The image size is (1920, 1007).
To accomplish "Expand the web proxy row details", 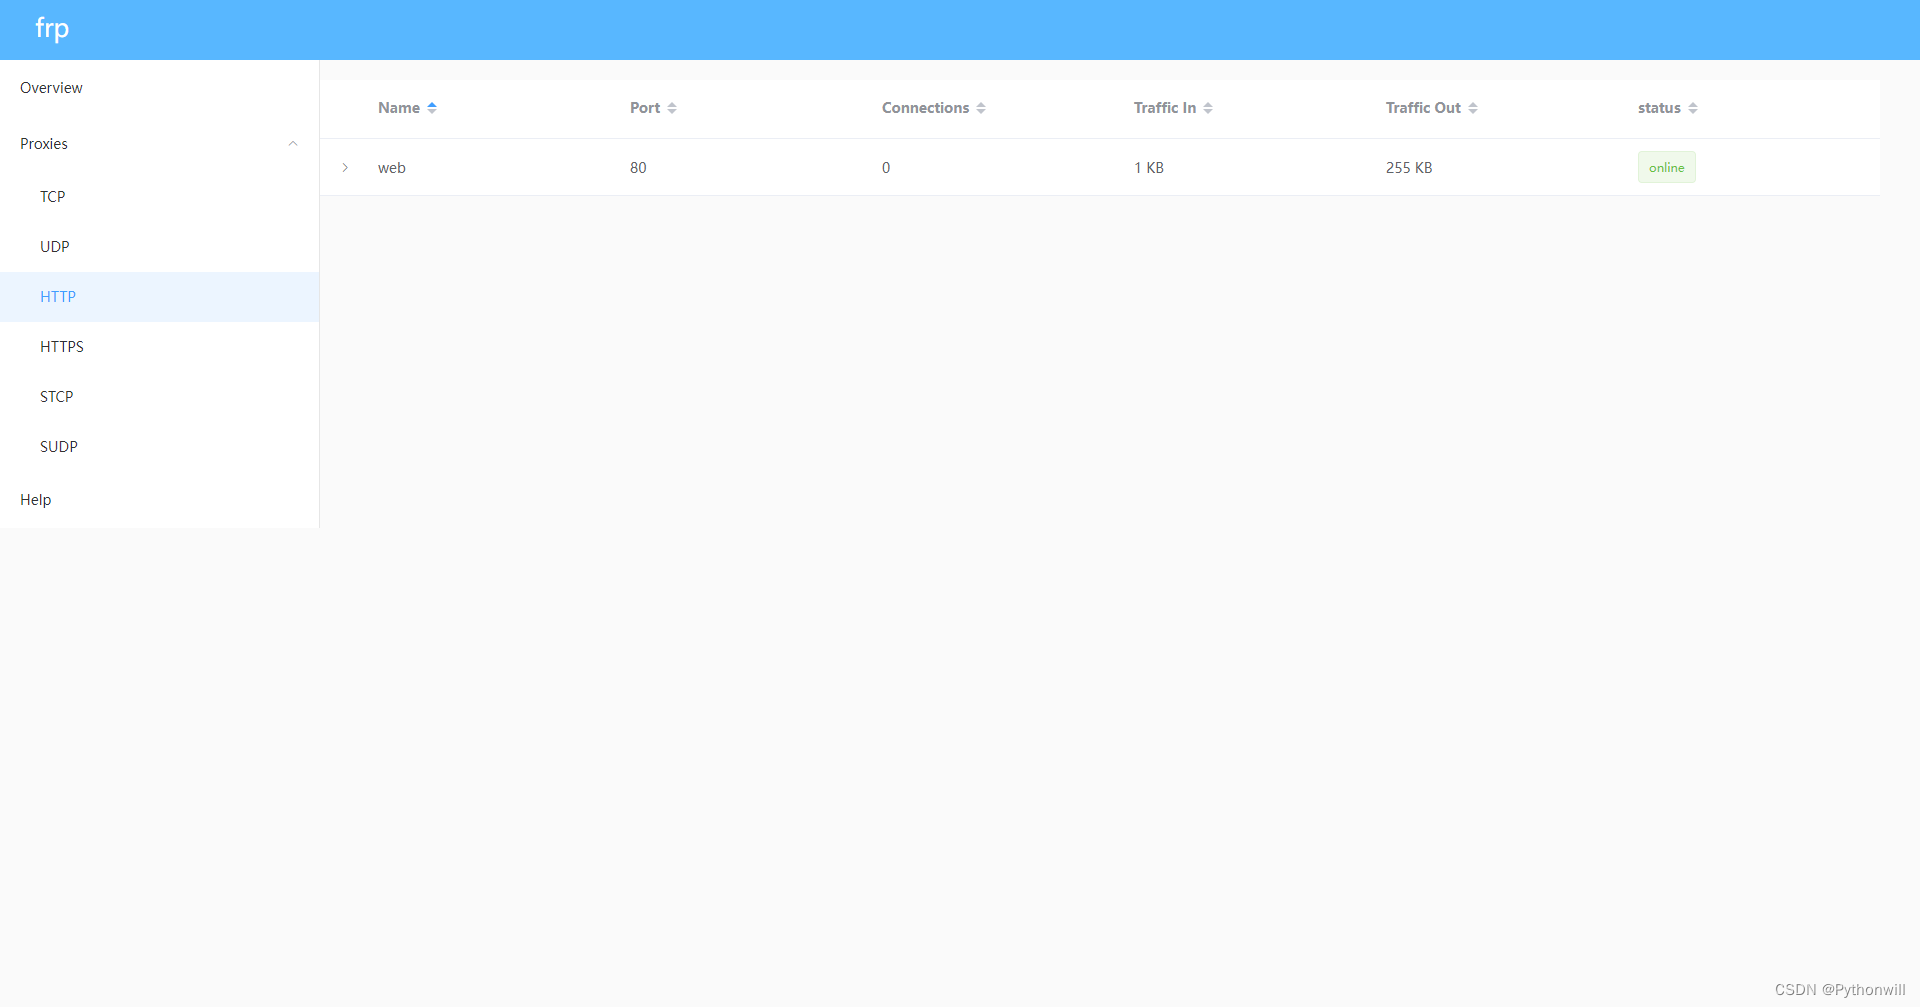I will (x=345, y=168).
